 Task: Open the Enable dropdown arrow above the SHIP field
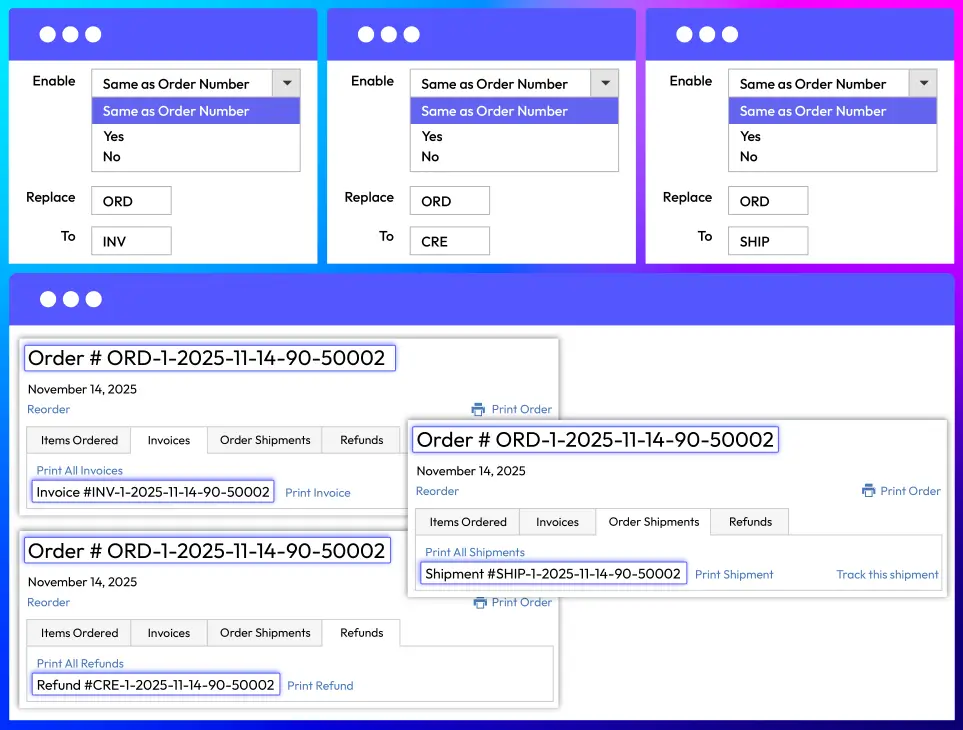pos(923,84)
